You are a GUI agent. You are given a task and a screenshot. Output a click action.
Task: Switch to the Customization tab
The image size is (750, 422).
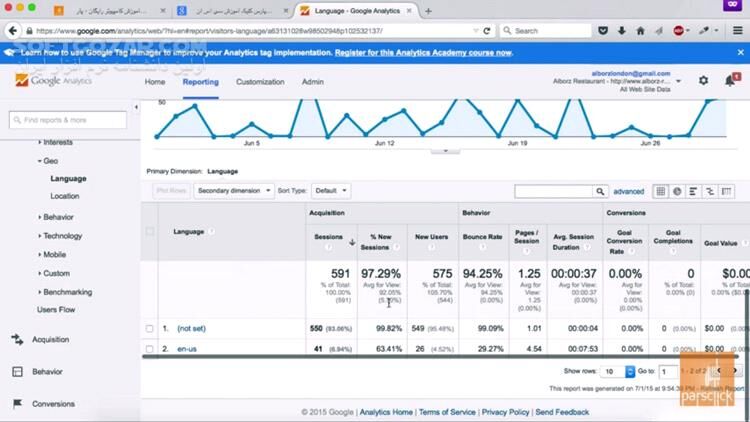click(x=260, y=82)
